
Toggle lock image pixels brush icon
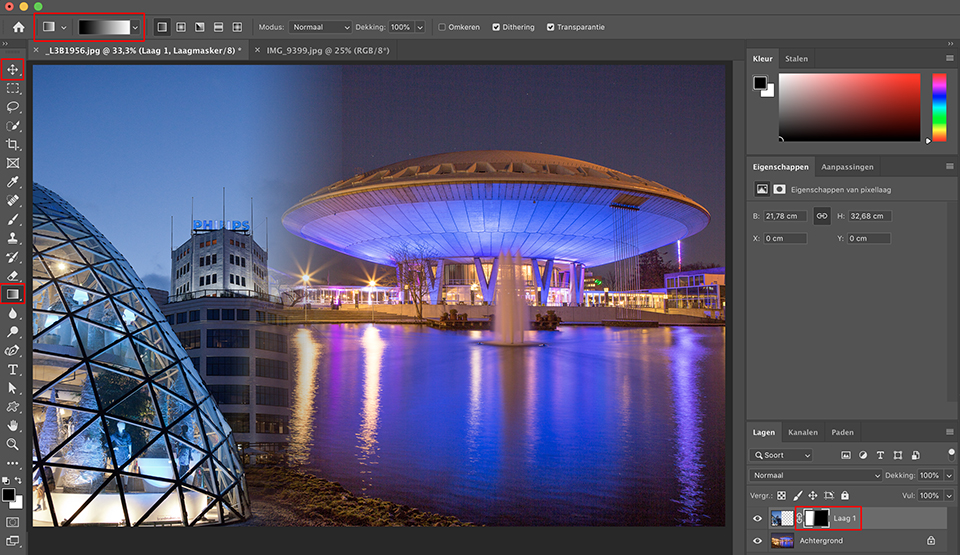(797, 496)
